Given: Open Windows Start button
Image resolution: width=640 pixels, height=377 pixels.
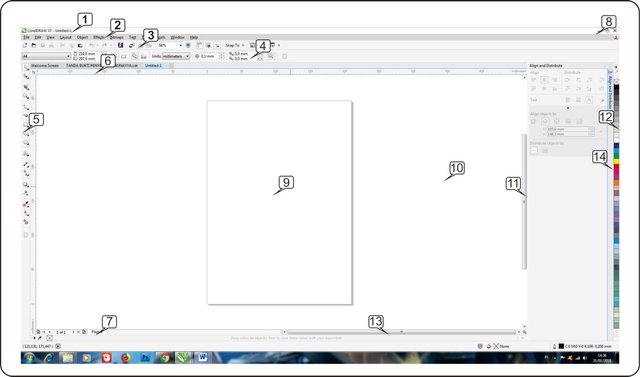Looking at the screenshot, I should tap(29, 358).
